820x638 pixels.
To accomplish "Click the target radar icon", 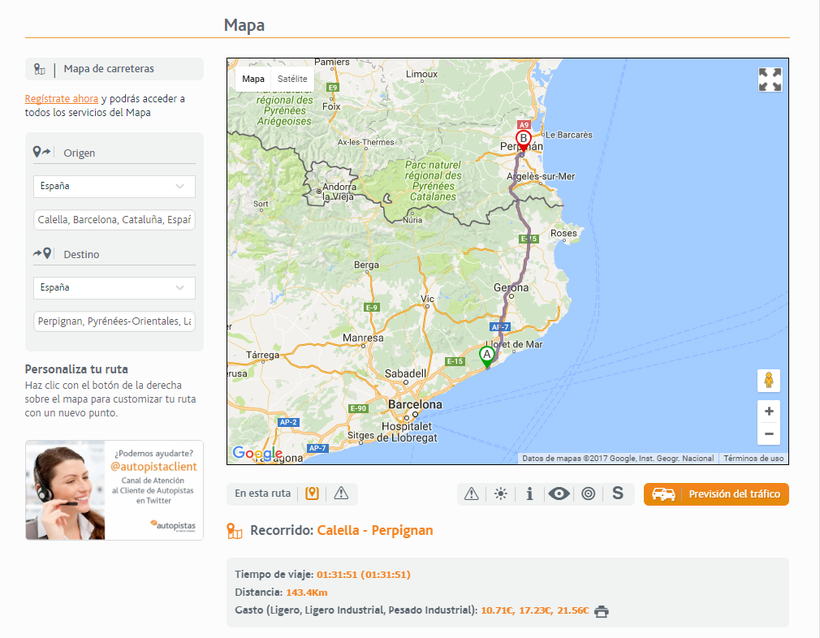I will [588, 494].
